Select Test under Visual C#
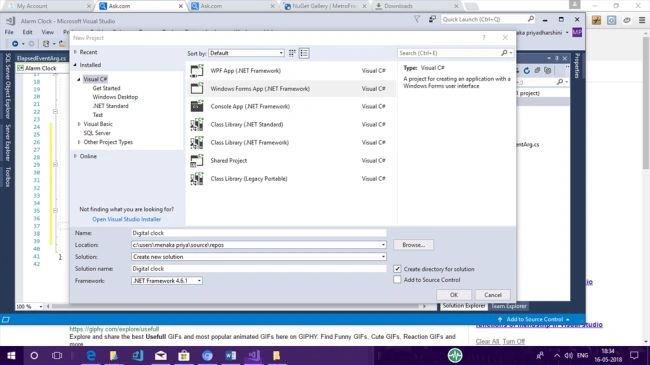The height and width of the screenshot is (365, 650). coord(98,115)
